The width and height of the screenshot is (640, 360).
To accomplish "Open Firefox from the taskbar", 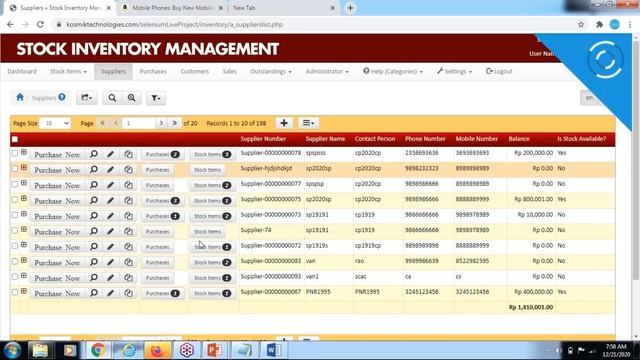I will (x=157, y=350).
